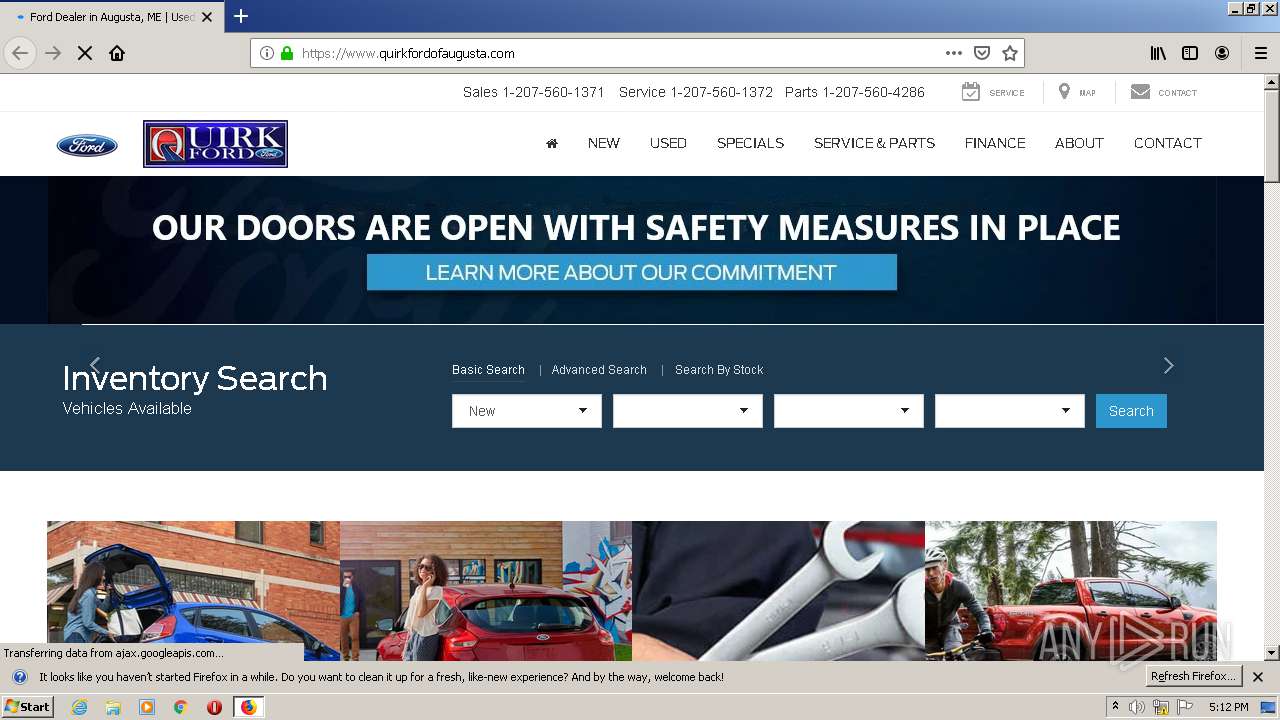The width and height of the screenshot is (1280, 720).
Task: Open the CONTACT menu item
Action: pos(1168,143)
